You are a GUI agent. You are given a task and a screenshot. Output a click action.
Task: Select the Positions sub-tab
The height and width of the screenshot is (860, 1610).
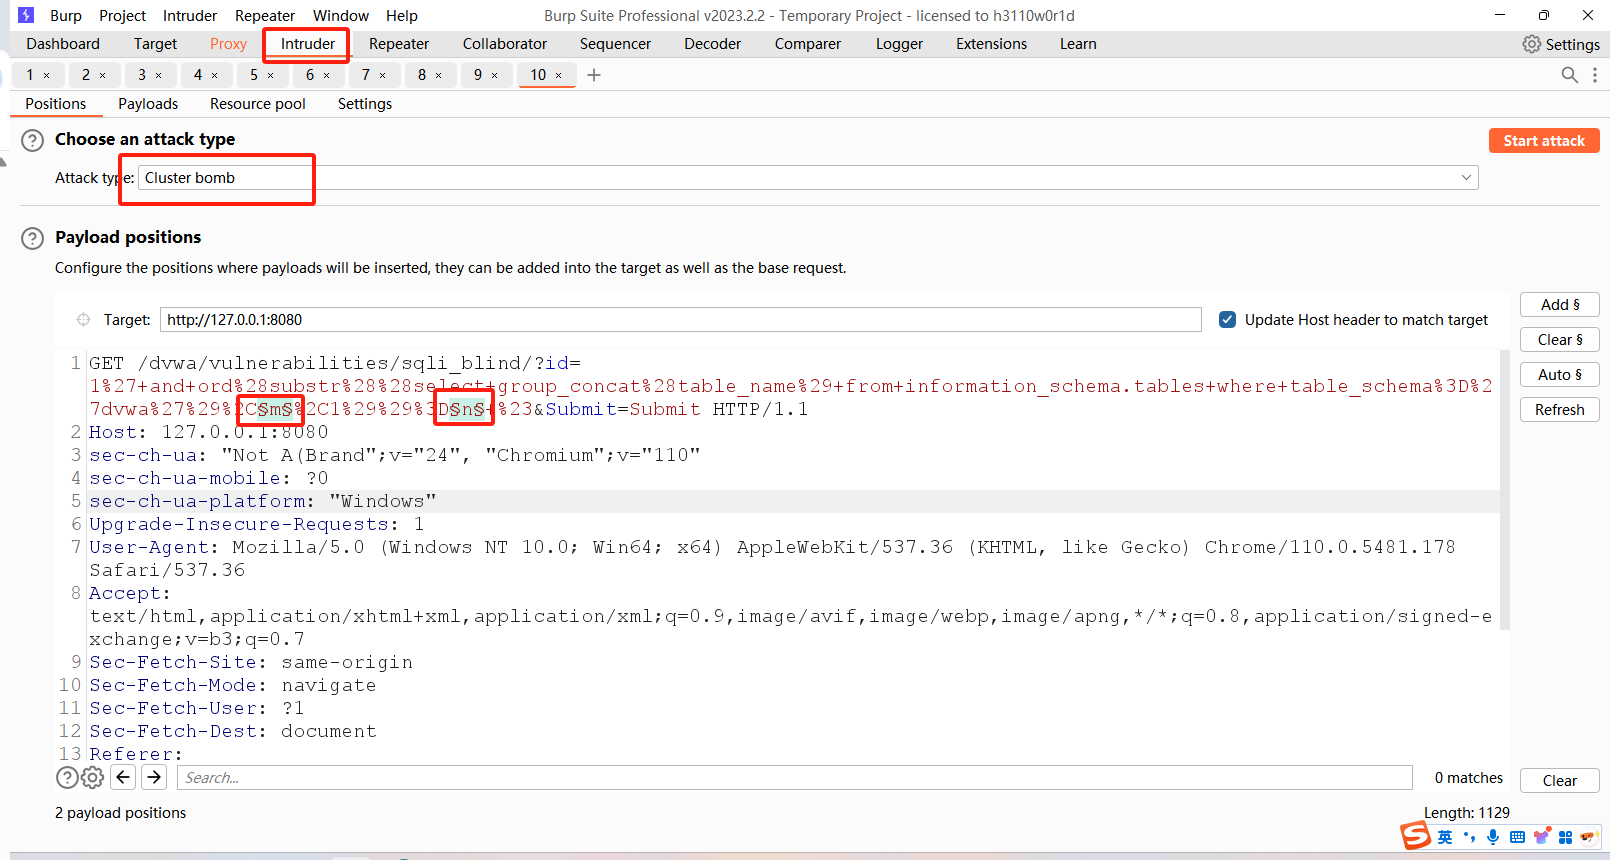point(56,104)
